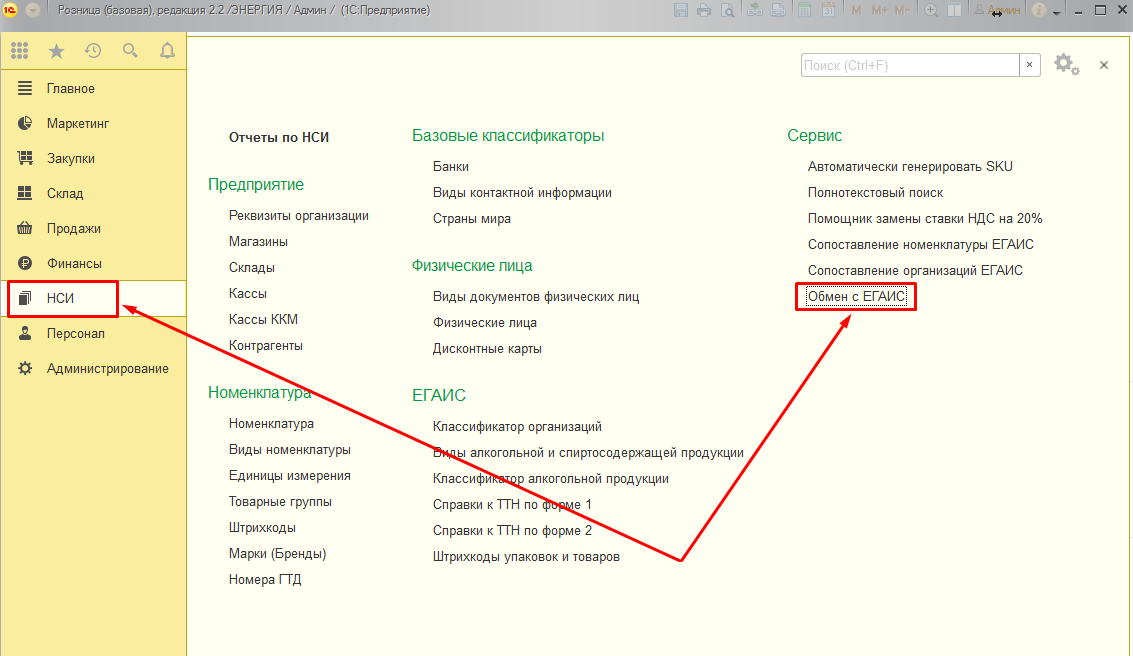Open the Маркетинг section
This screenshot has height=656, width=1133.
[93, 124]
